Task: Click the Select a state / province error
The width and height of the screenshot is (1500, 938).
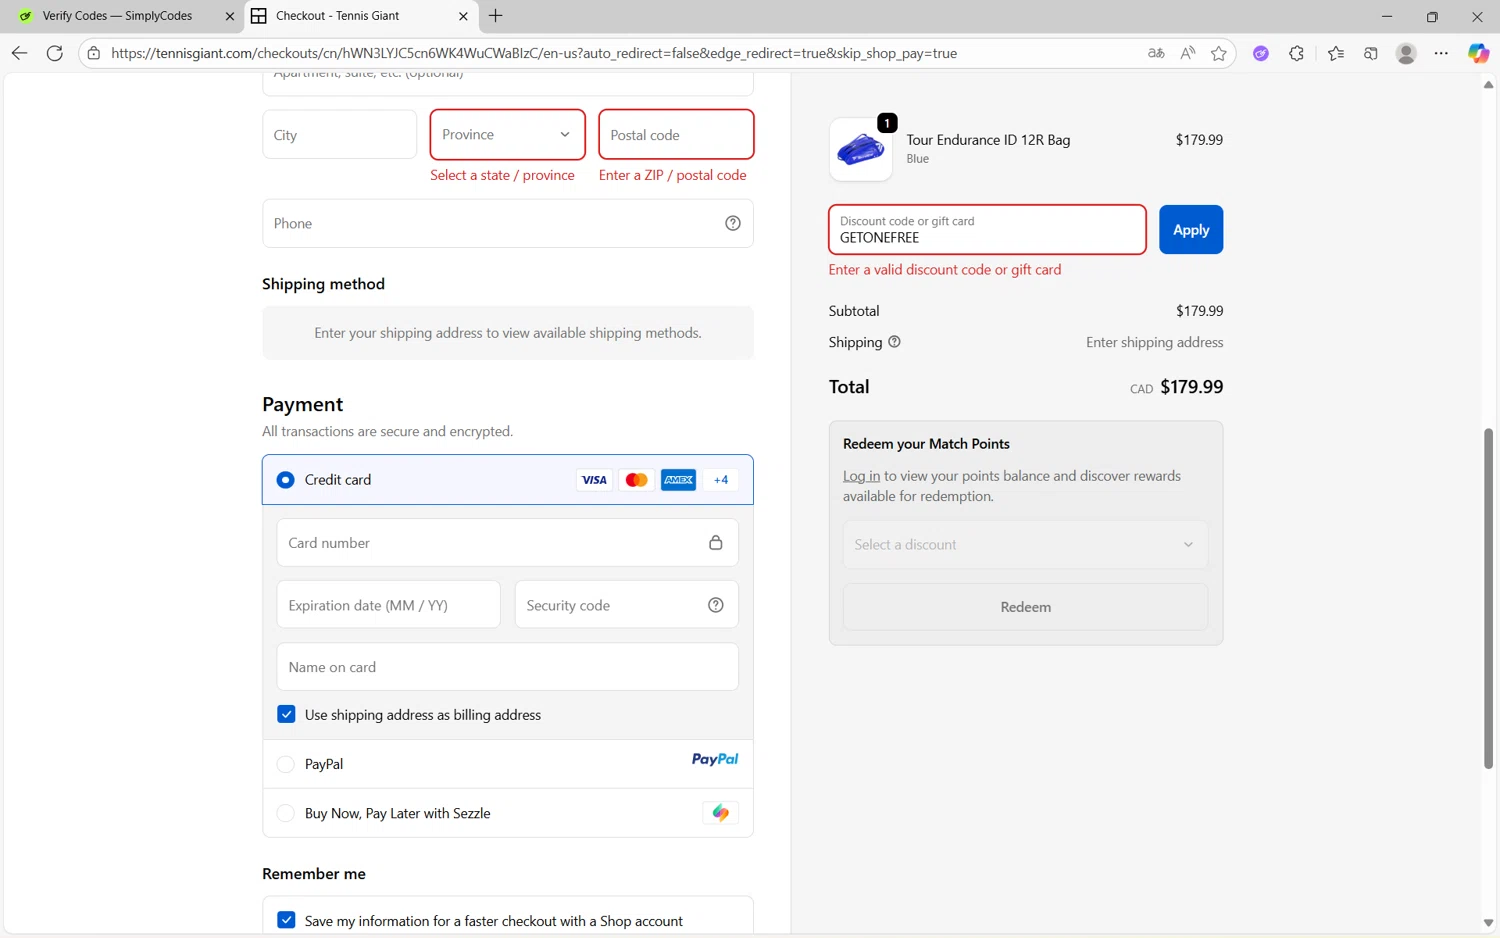Action: (x=502, y=175)
